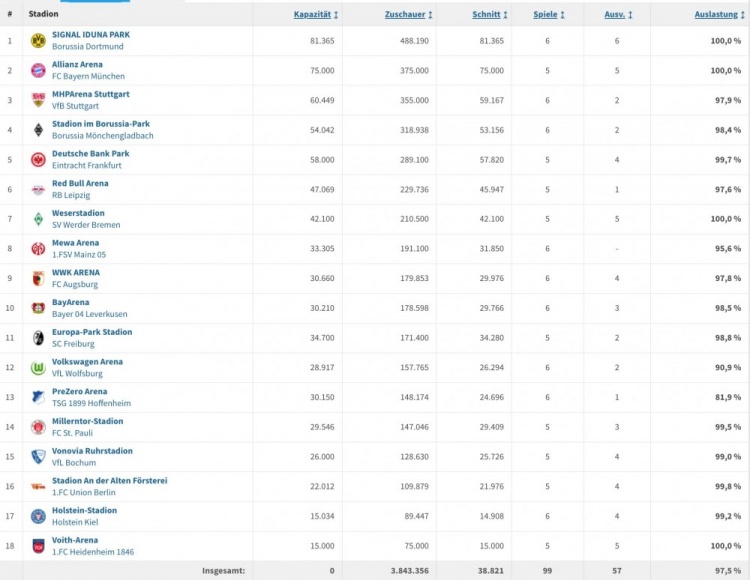
Task: Open Borussia Mönchengladbach club link
Action: click(102, 136)
